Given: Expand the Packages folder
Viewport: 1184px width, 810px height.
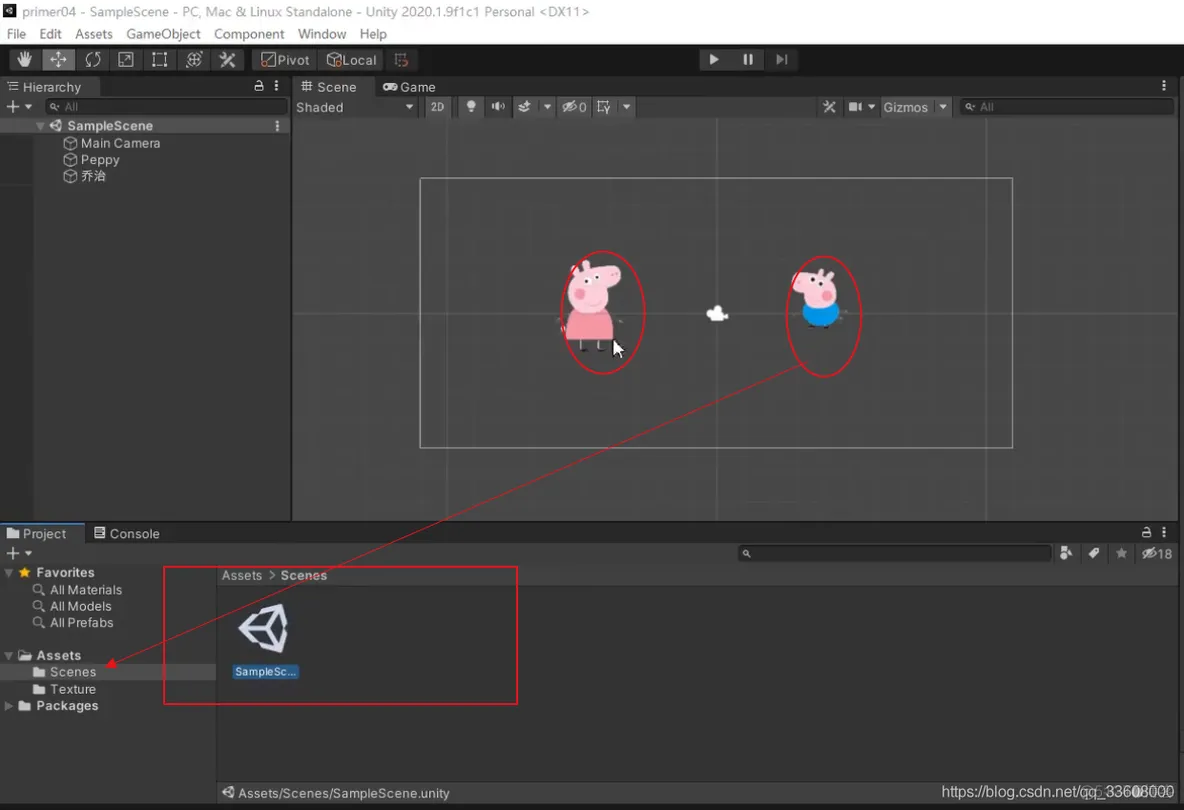Looking at the screenshot, I should [x=8, y=706].
